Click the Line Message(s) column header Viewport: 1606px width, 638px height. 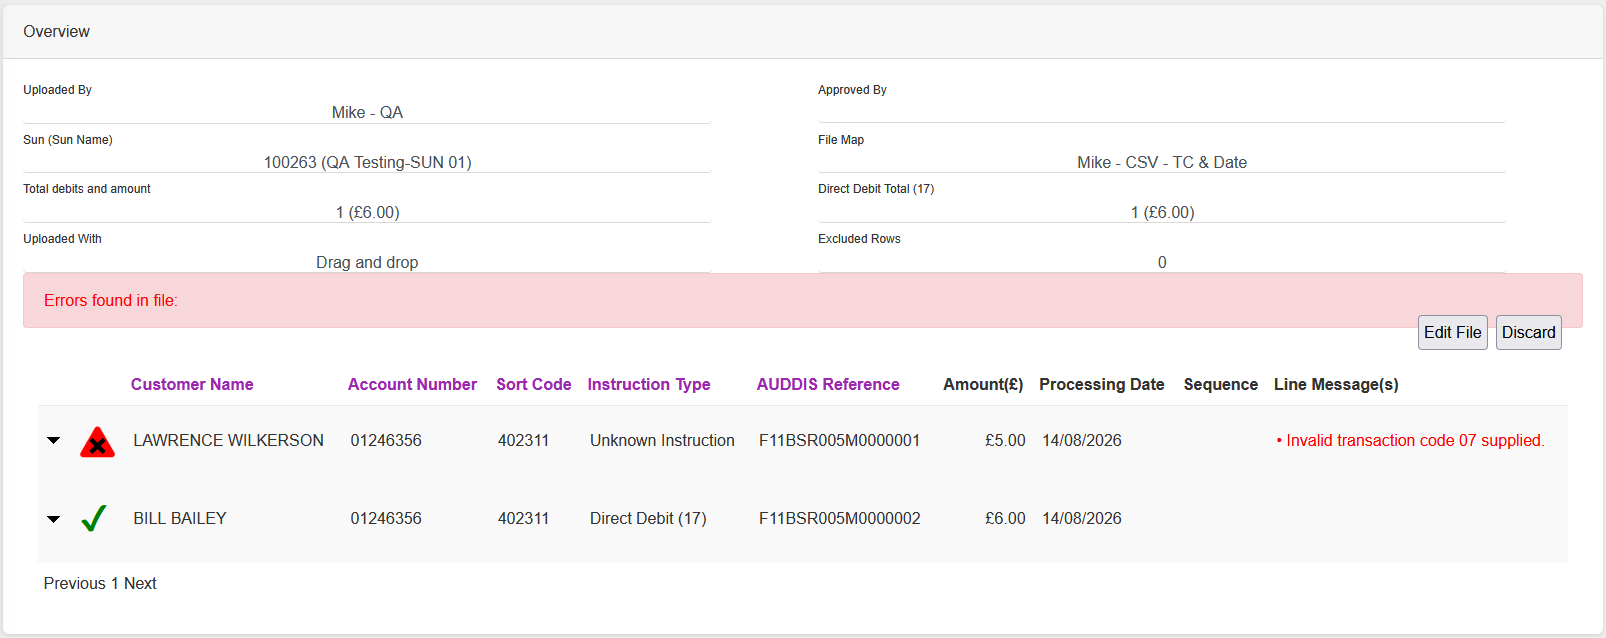tap(1336, 384)
